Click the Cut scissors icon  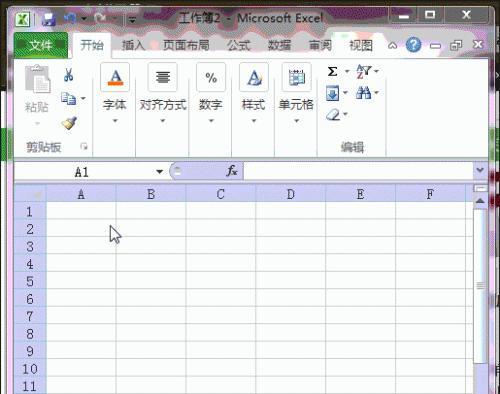point(69,75)
